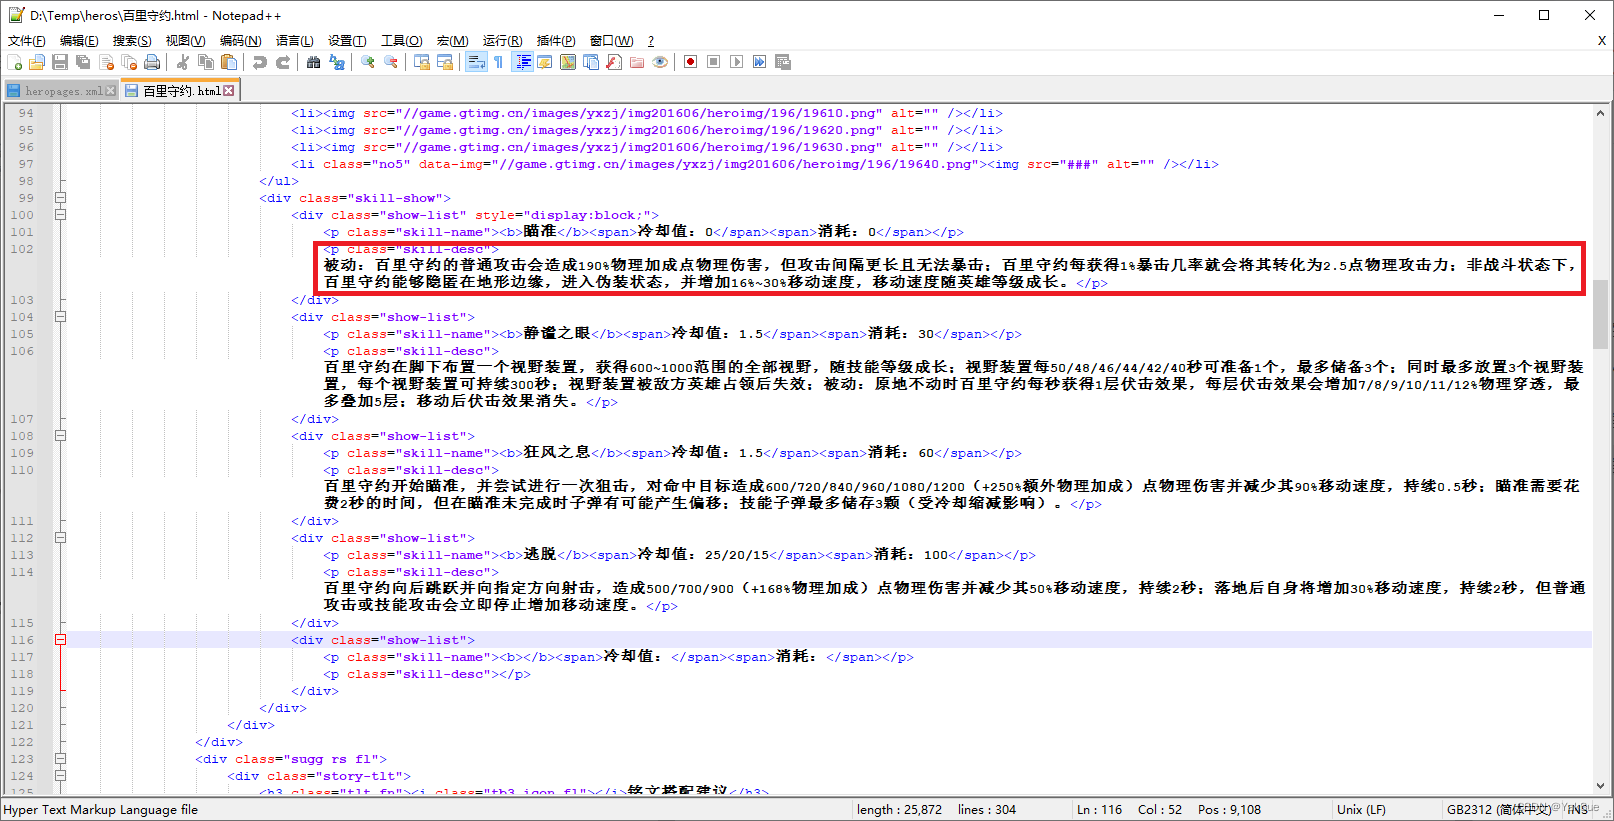The image size is (1614, 821).
Task: Open the Replace dialog icon
Action: pyautogui.click(x=337, y=62)
